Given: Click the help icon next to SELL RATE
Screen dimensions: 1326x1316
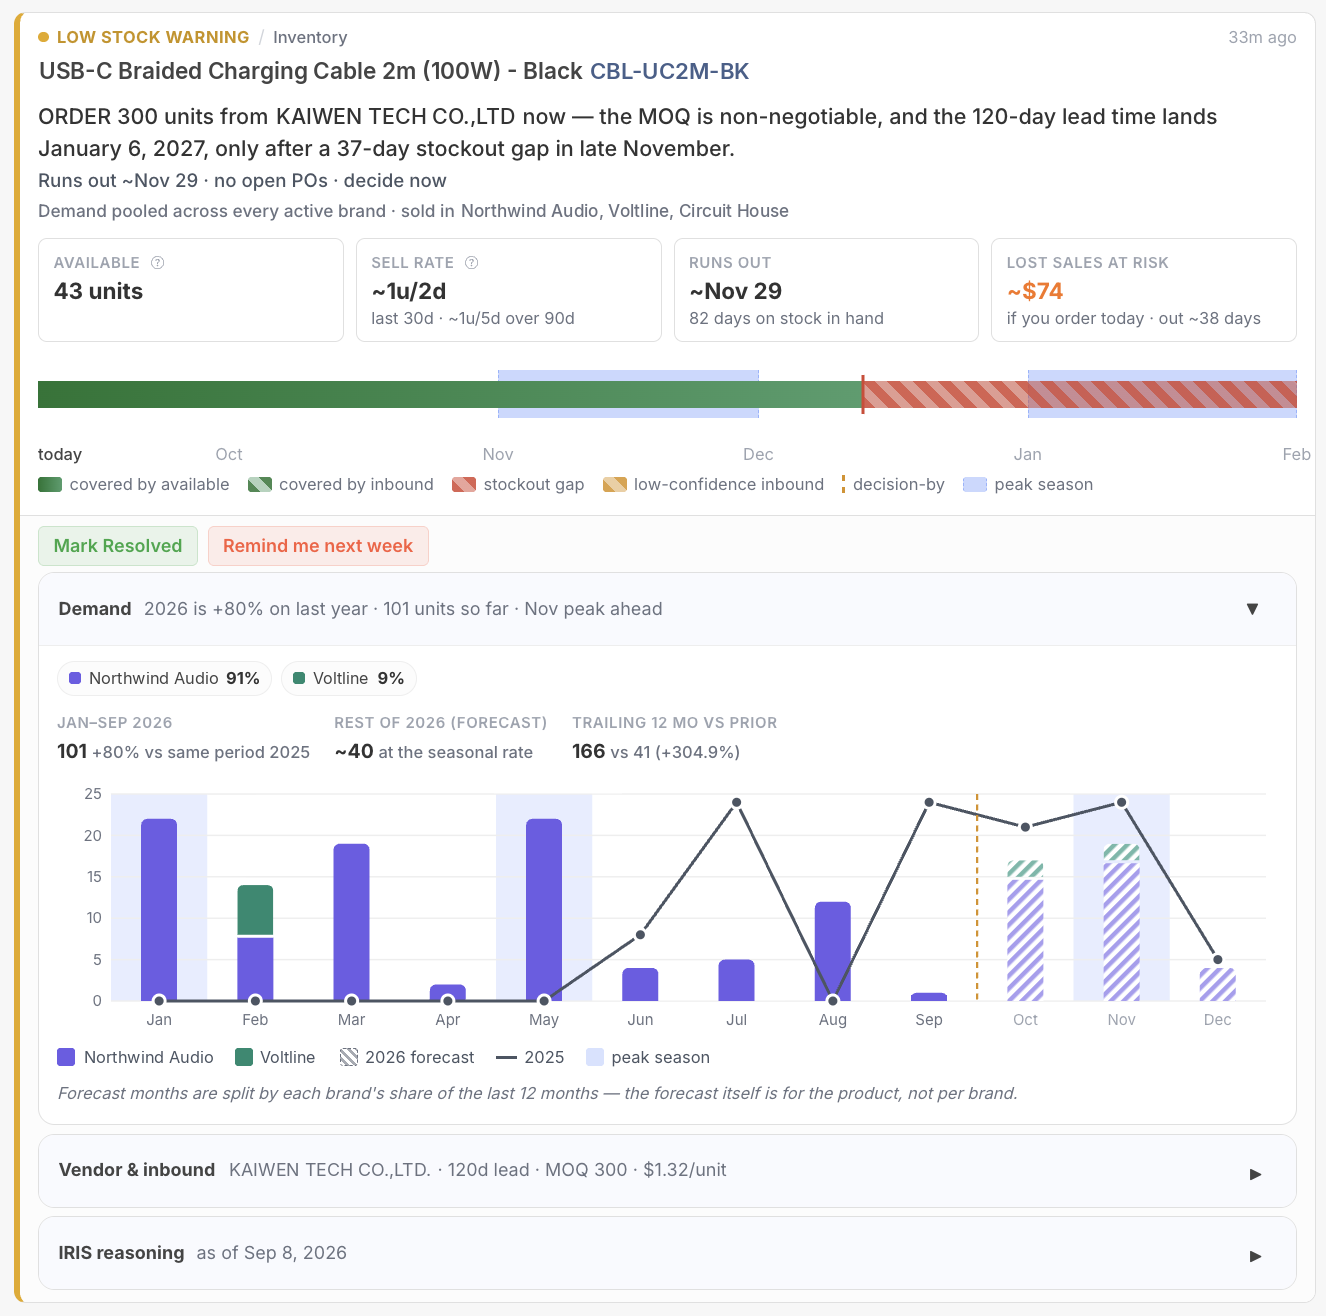Looking at the screenshot, I should 472,263.
